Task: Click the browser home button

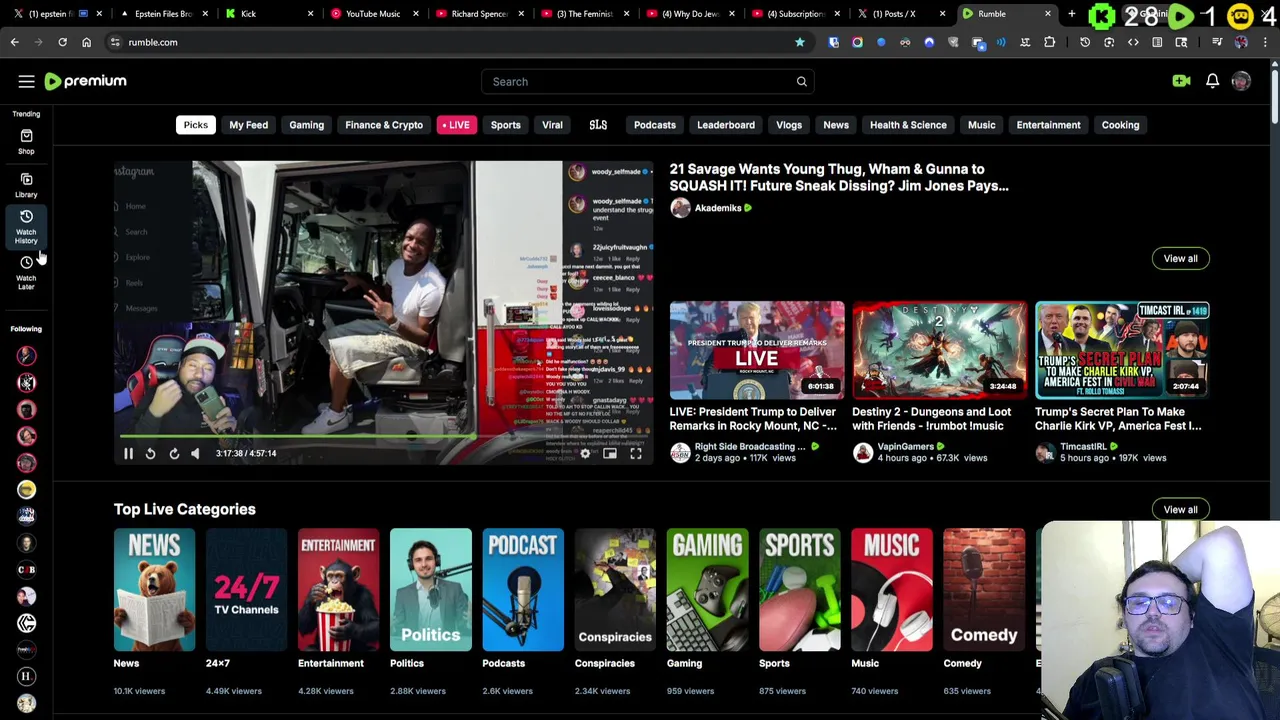Action: pos(86,42)
